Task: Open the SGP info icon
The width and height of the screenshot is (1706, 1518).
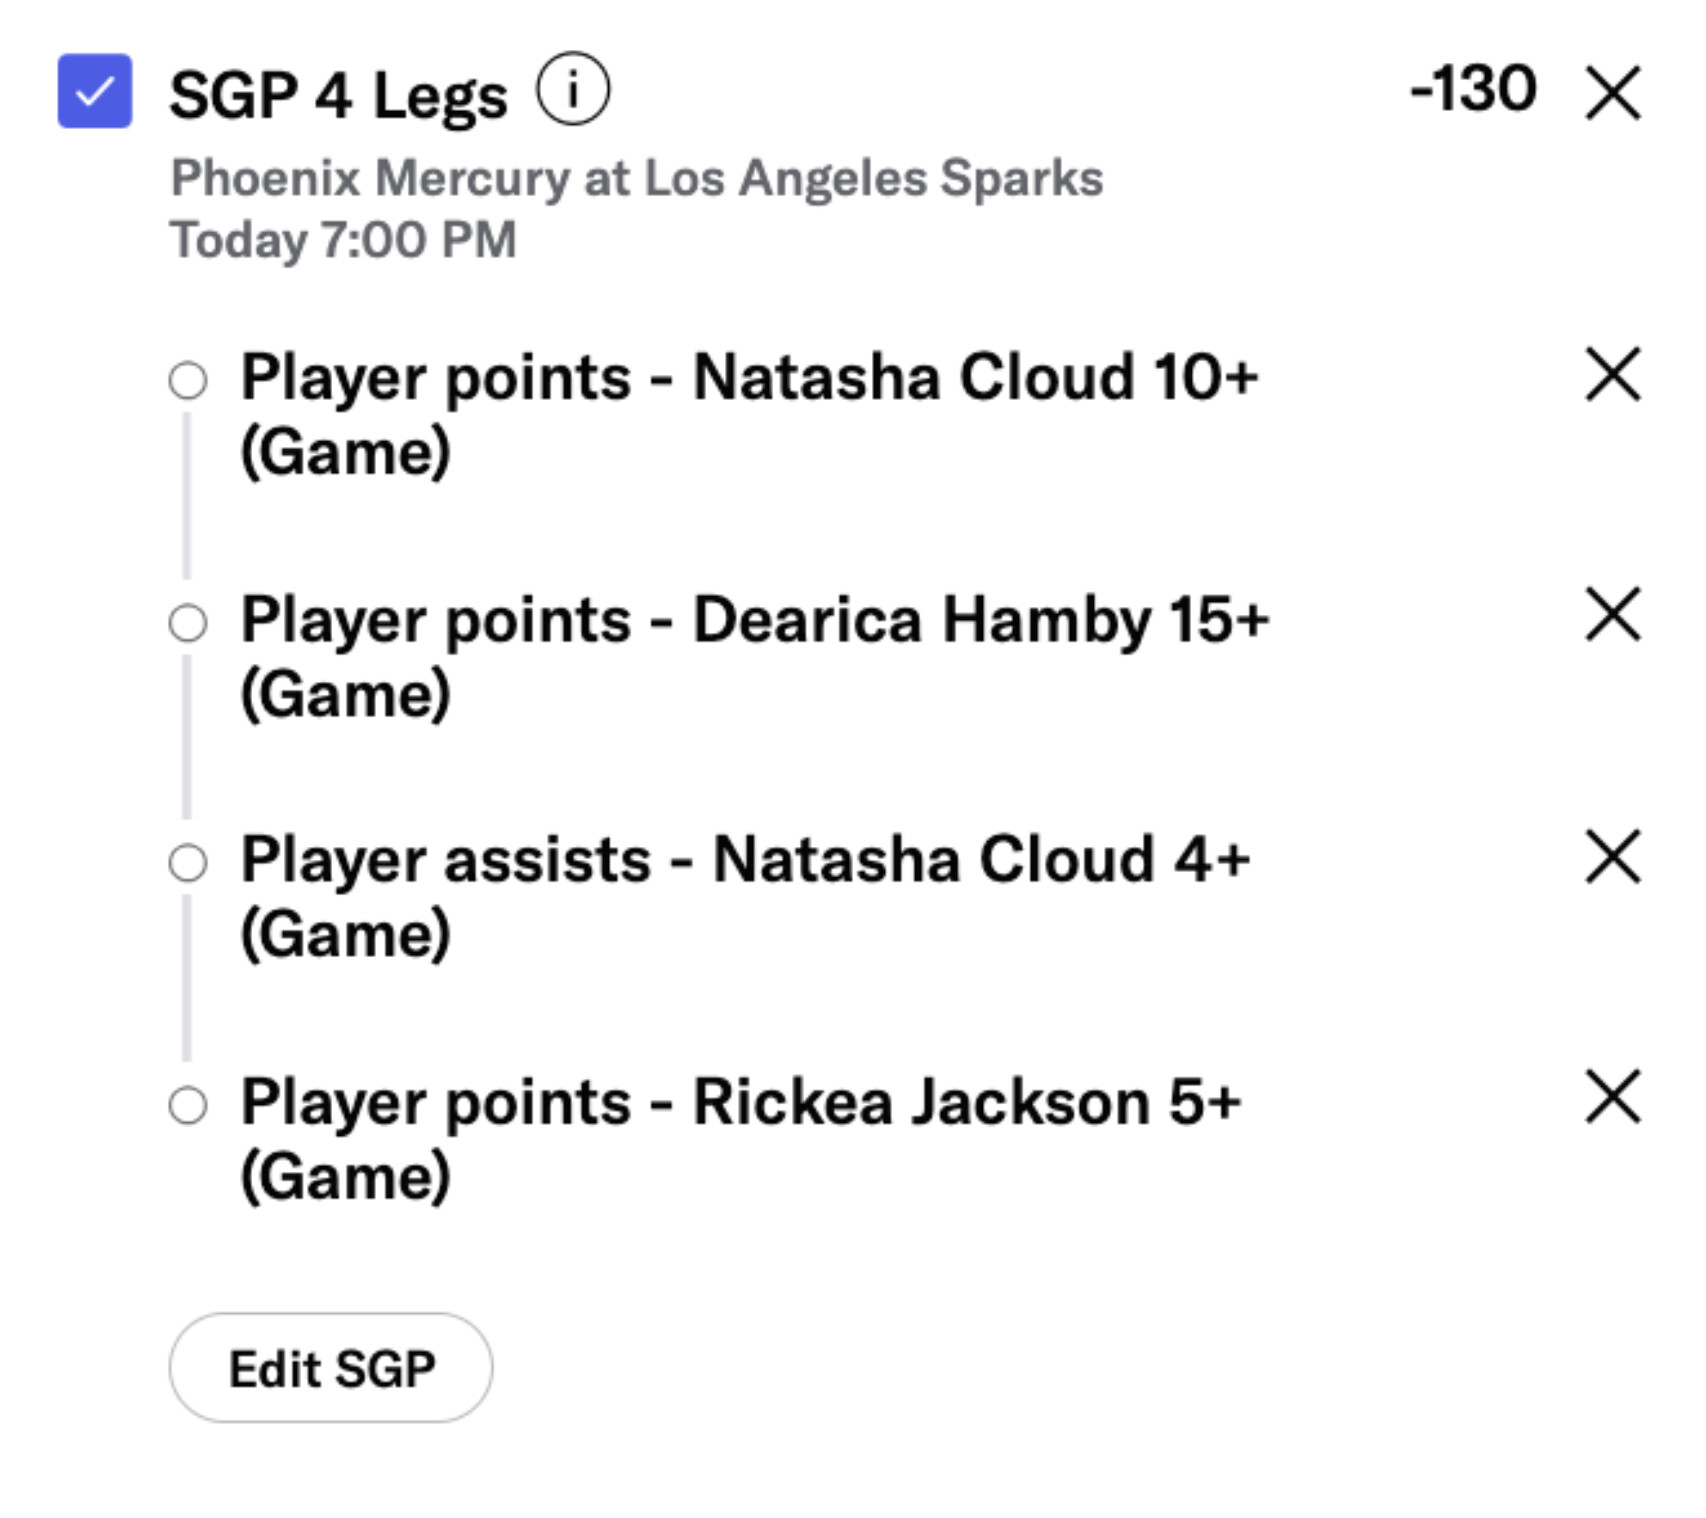Action: tap(573, 90)
